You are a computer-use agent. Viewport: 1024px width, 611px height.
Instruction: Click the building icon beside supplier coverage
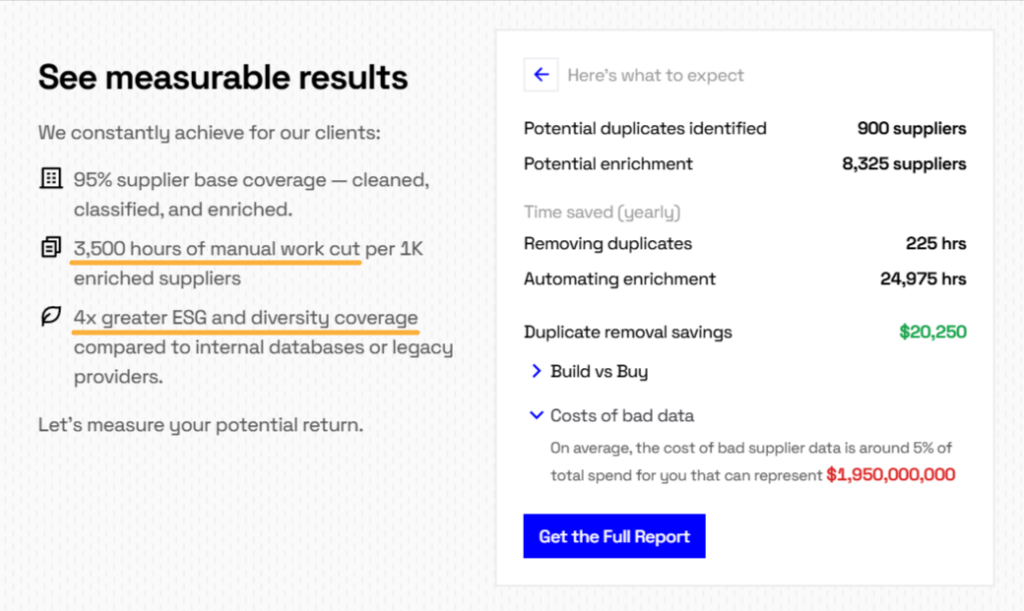51,178
